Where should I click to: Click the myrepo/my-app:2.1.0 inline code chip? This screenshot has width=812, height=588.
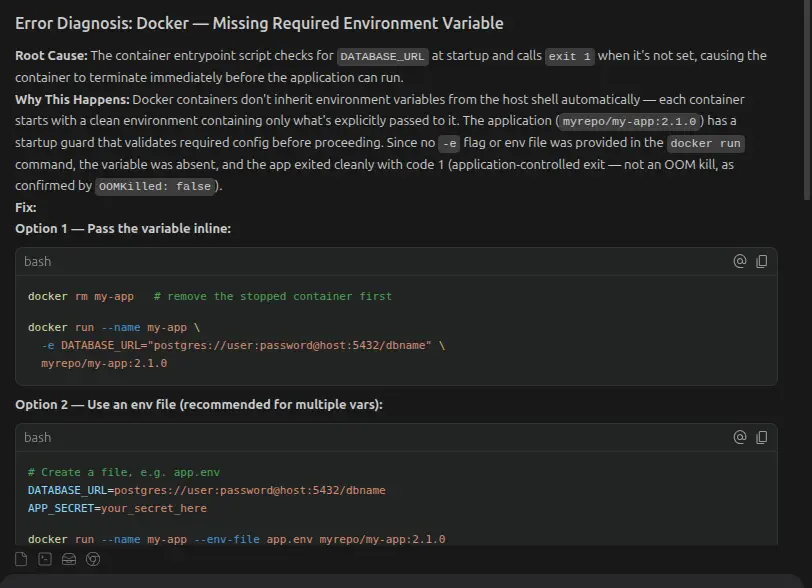tap(629, 122)
